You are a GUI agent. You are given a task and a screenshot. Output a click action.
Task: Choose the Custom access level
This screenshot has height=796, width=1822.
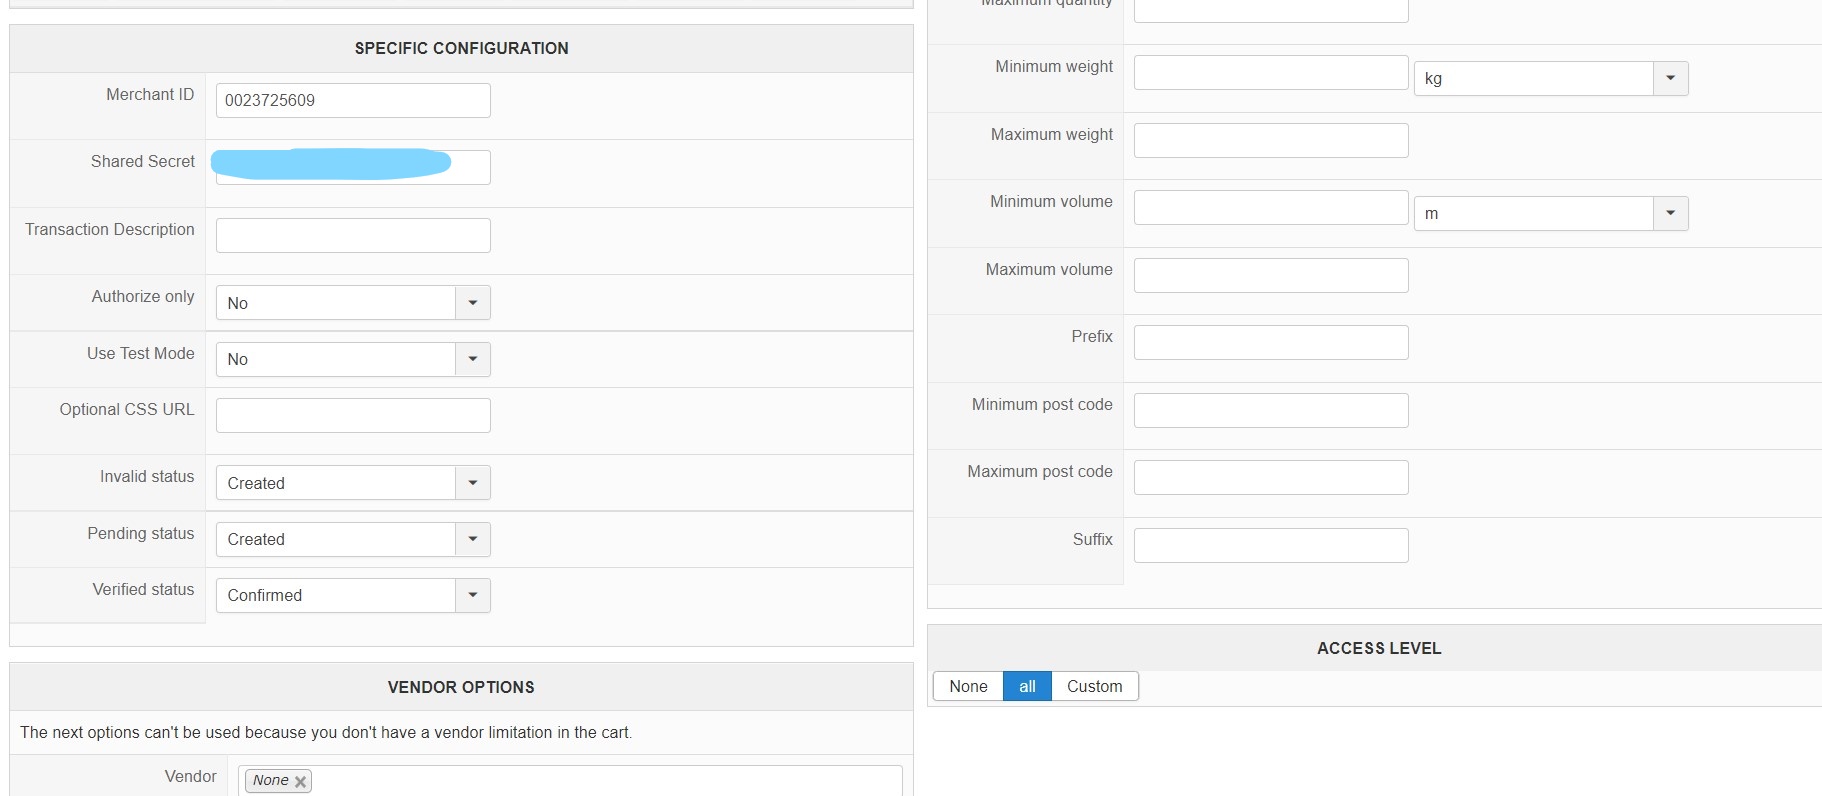point(1094,686)
